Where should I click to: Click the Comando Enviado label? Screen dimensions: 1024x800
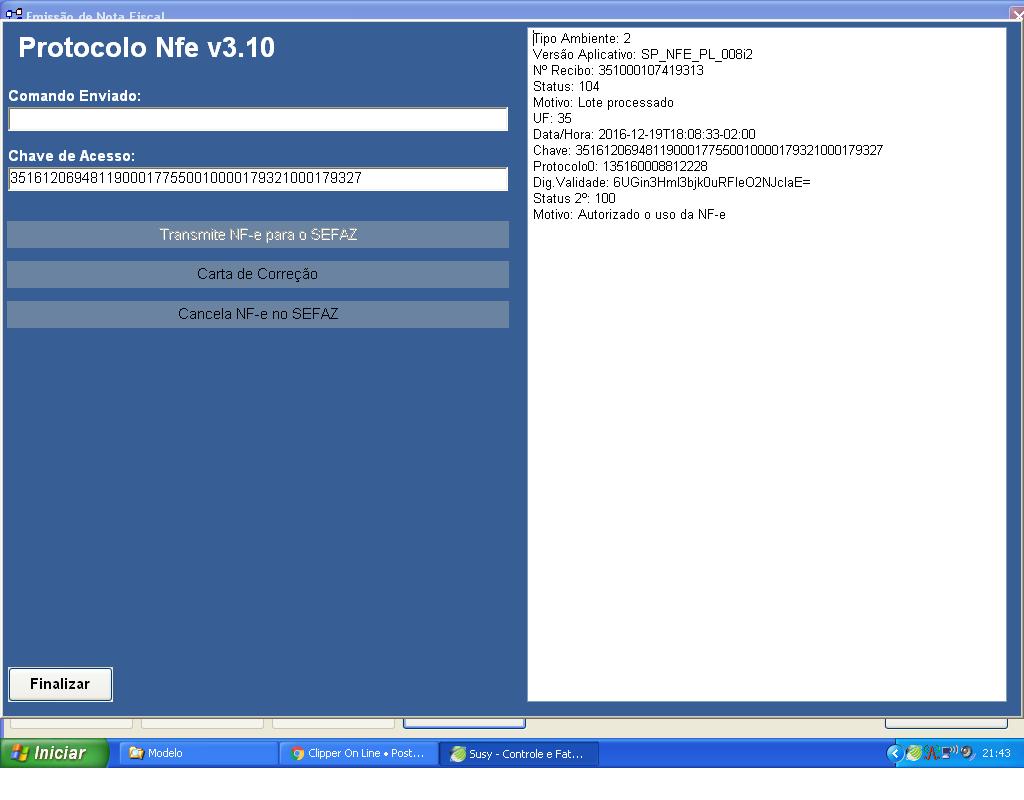click(x=74, y=96)
